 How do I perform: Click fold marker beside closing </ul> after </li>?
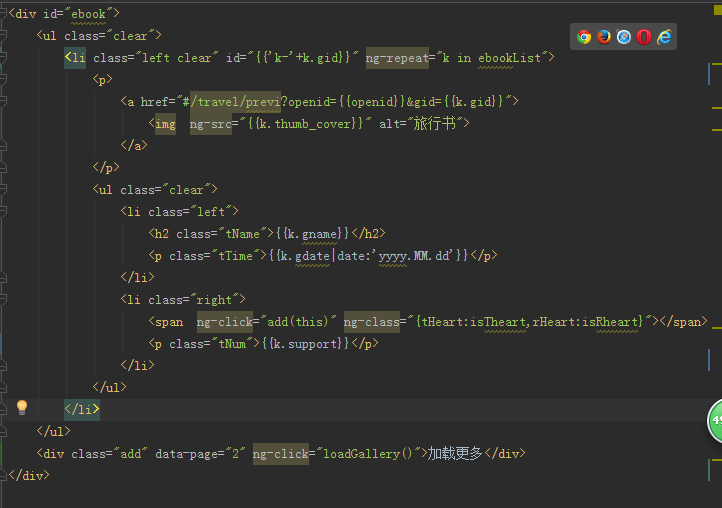click(3, 432)
